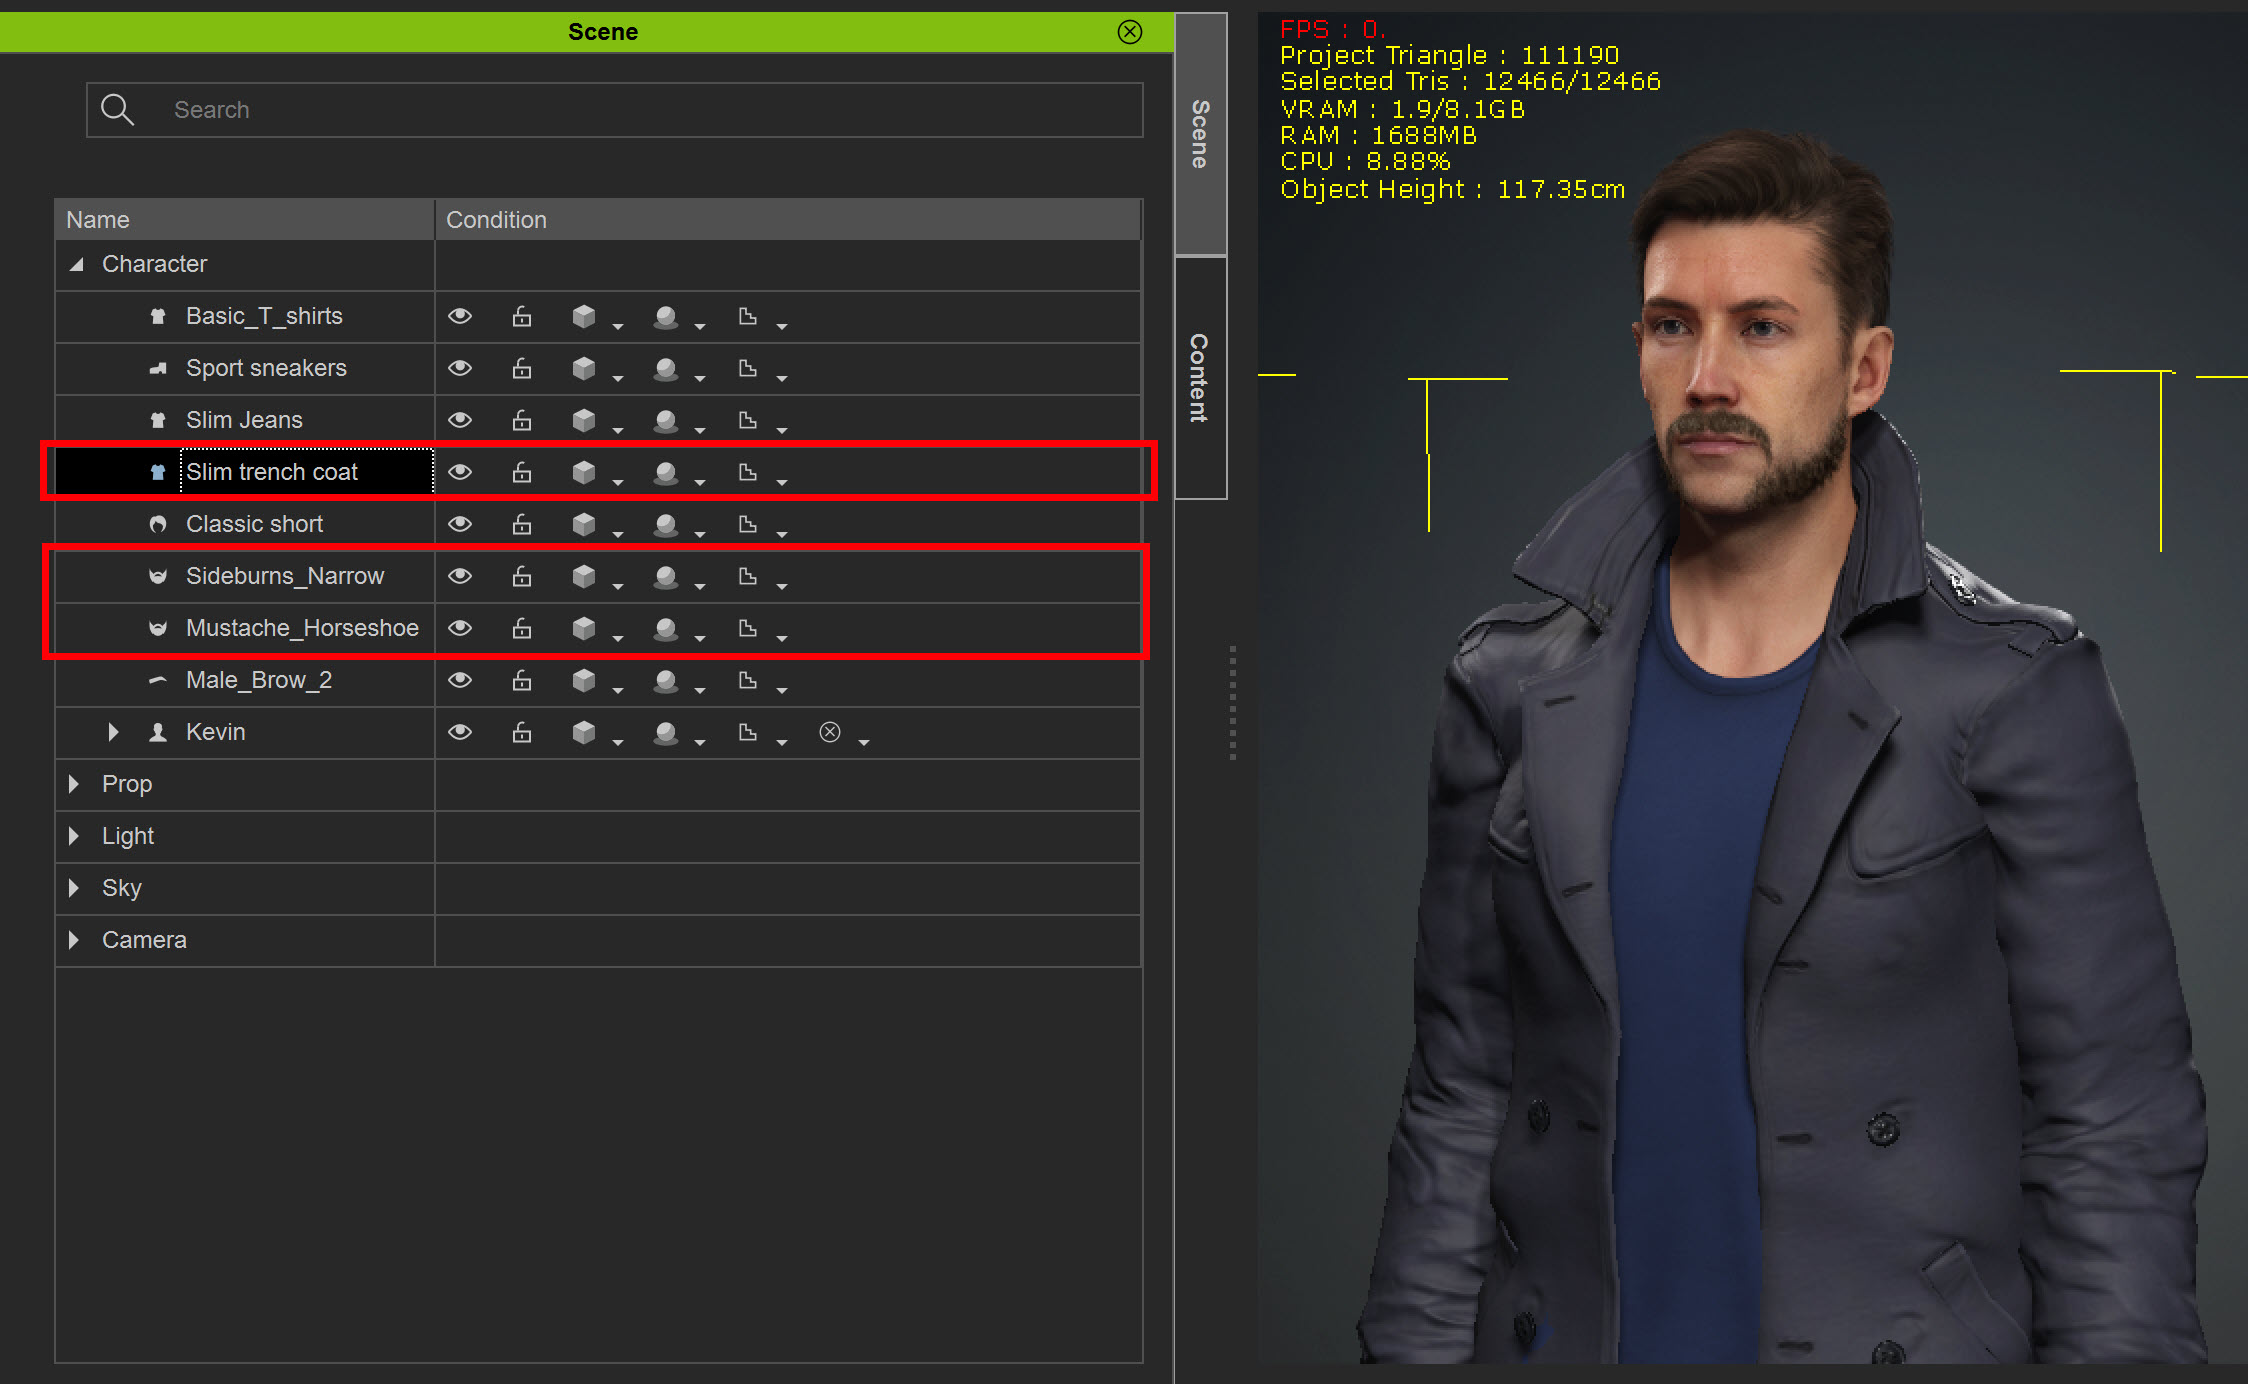Expand the Kevin tree node
2248x1384 pixels.
pos(113,732)
